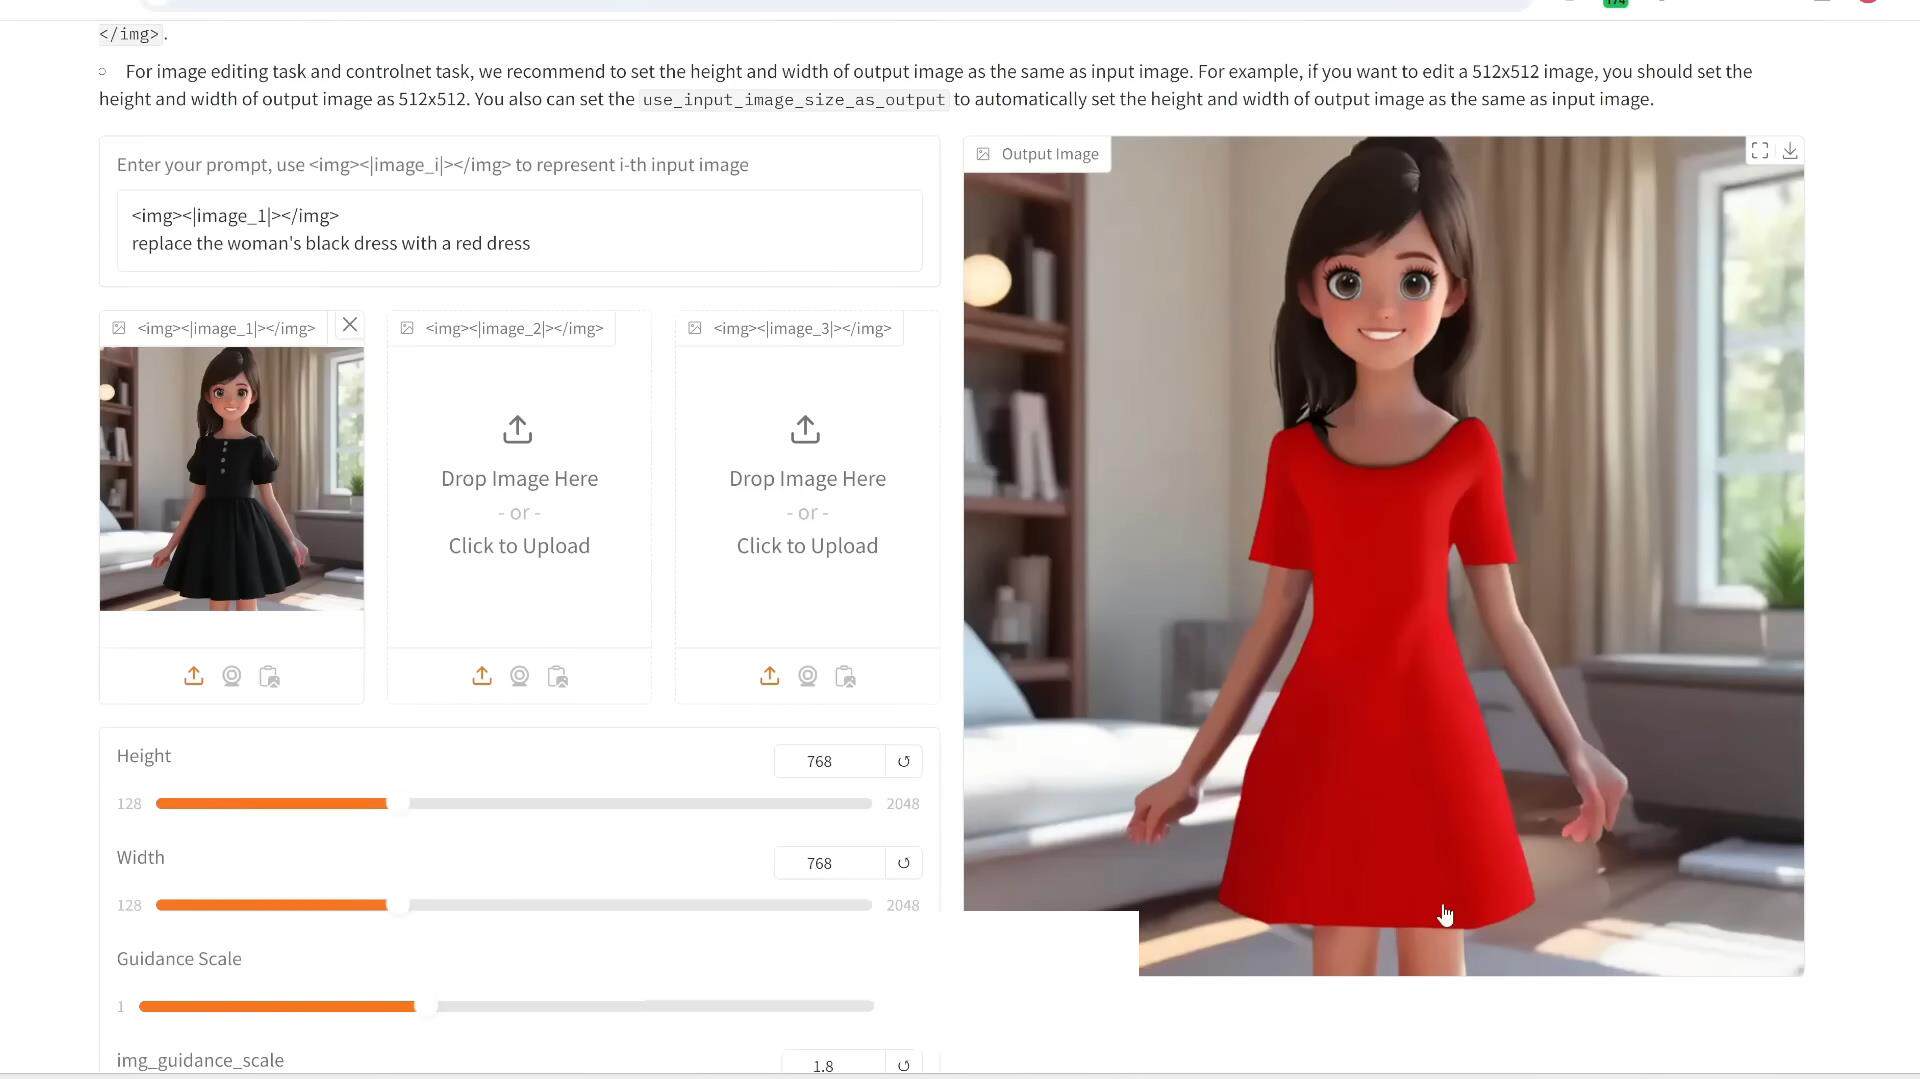Screen dimensions: 1920x1079
Task: Click clipboard paste icon under image_3 panel
Action: [845, 677]
